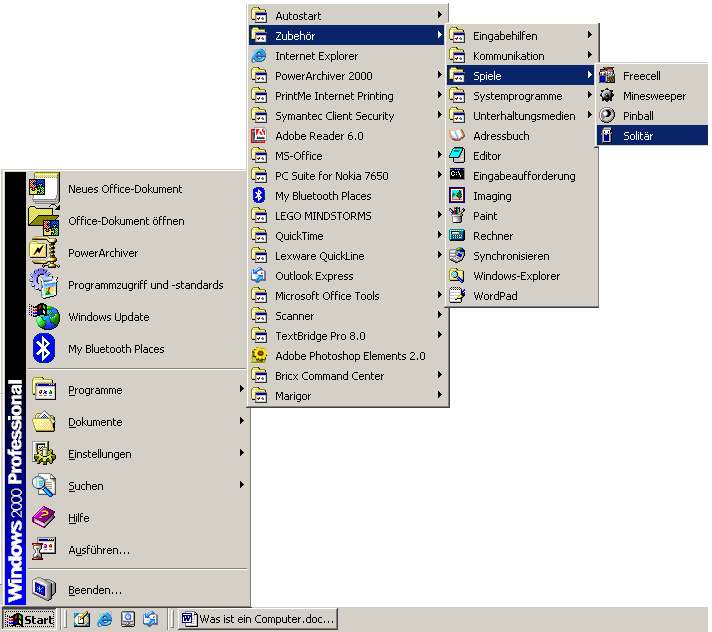This screenshot has width=712, height=632.
Task: Click the Internet Explorer quick launch icon
Action: 105,619
